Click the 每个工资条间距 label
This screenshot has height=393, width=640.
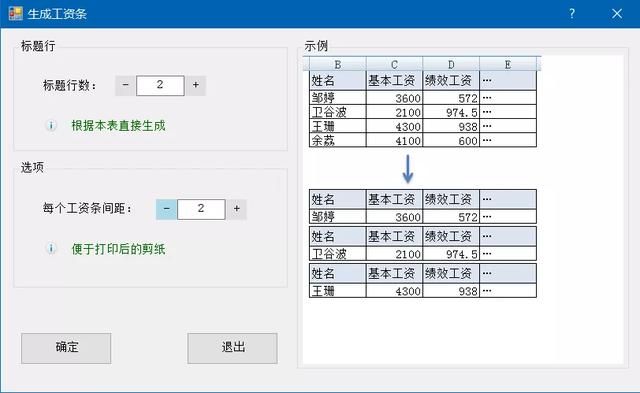(x=88, y=209)
